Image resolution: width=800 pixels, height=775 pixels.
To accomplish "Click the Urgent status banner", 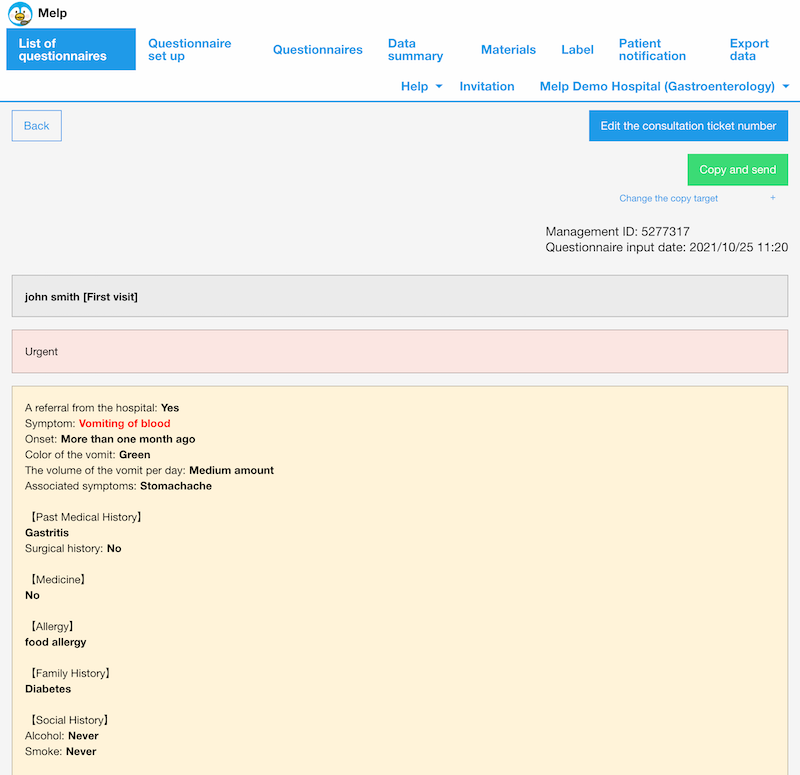I will point(400,352).
